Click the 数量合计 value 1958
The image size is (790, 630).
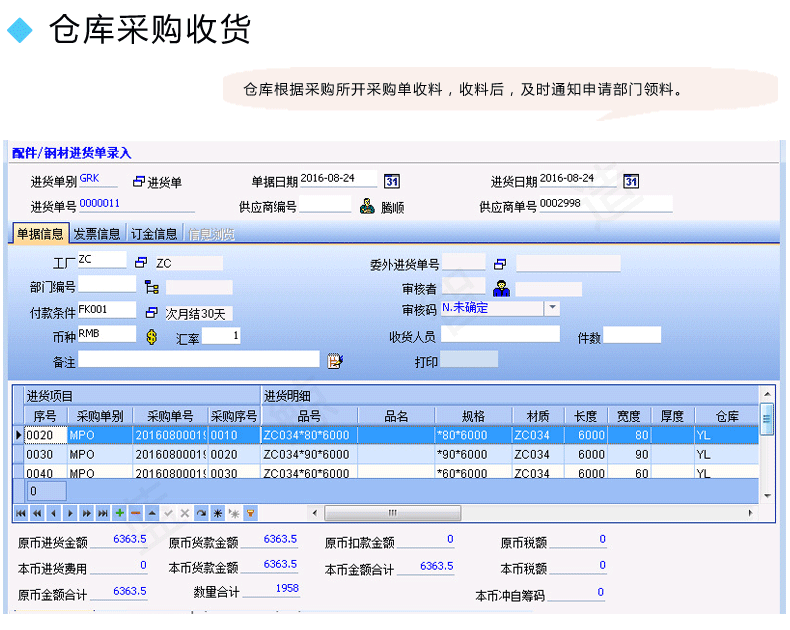(x=287, y=588)
